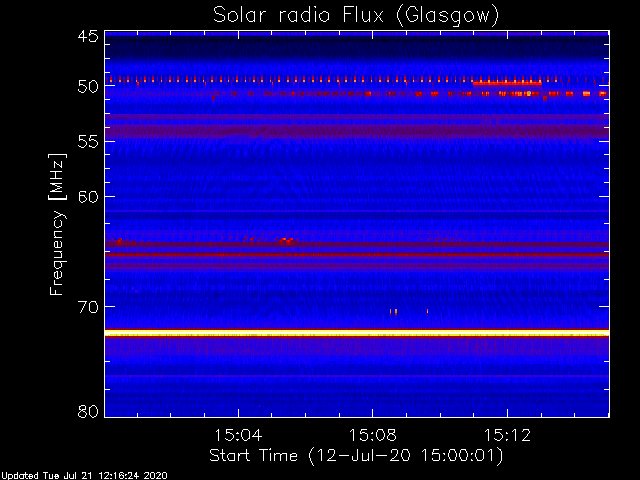Click the 60 frequency tick label

point(88,197)
